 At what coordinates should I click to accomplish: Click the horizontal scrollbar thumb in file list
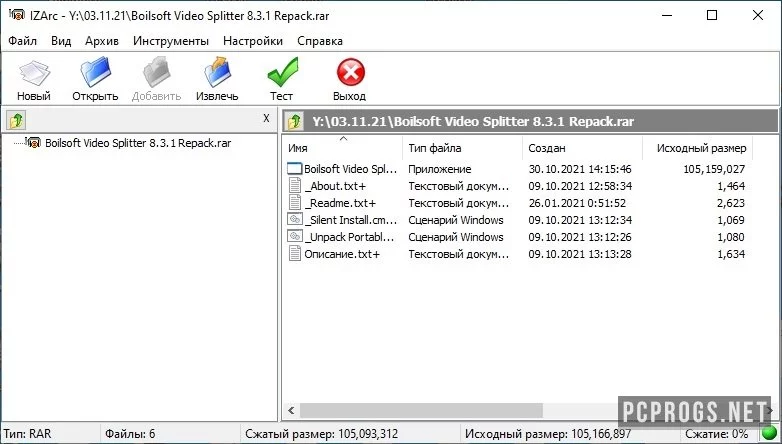(421, 411)
